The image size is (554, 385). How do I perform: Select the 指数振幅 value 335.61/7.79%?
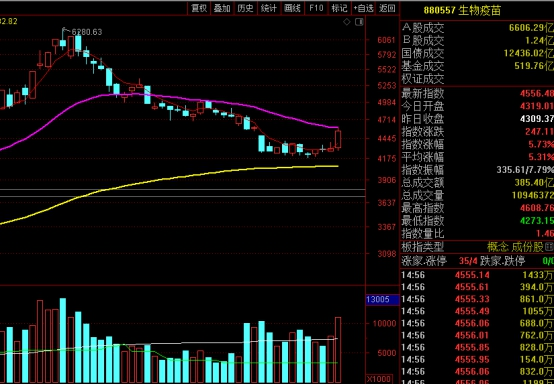click(x=525, y=170)
